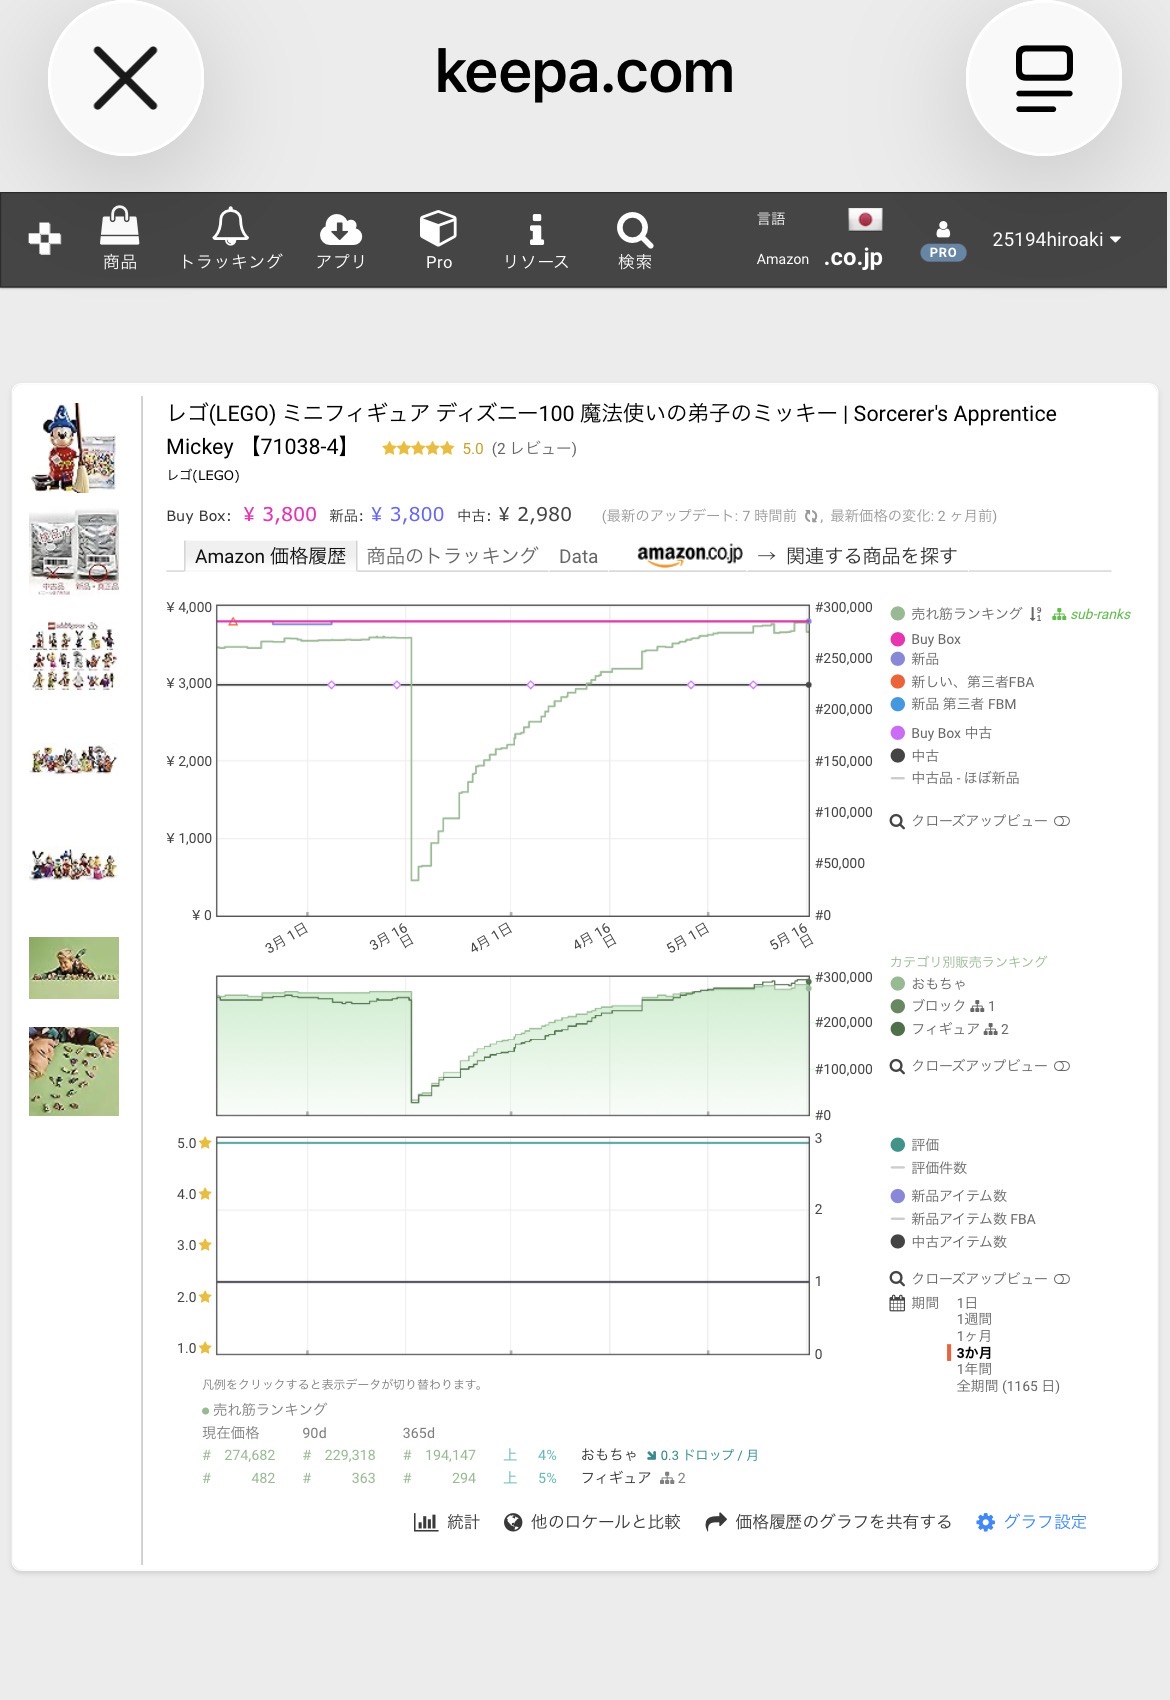Image resolution: width=1170 pixels, height=1700 pixels.
Task: Toggle Buy Box 中古 legend series
Action: click(941, 733)
